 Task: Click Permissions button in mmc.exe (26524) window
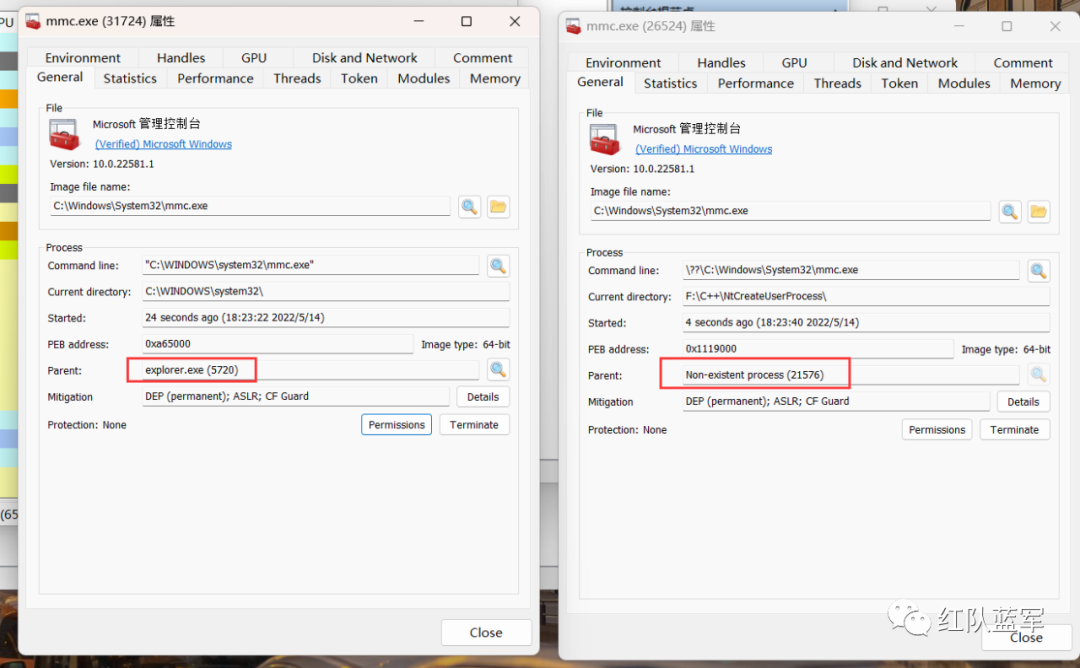click(x=937, y=430)
